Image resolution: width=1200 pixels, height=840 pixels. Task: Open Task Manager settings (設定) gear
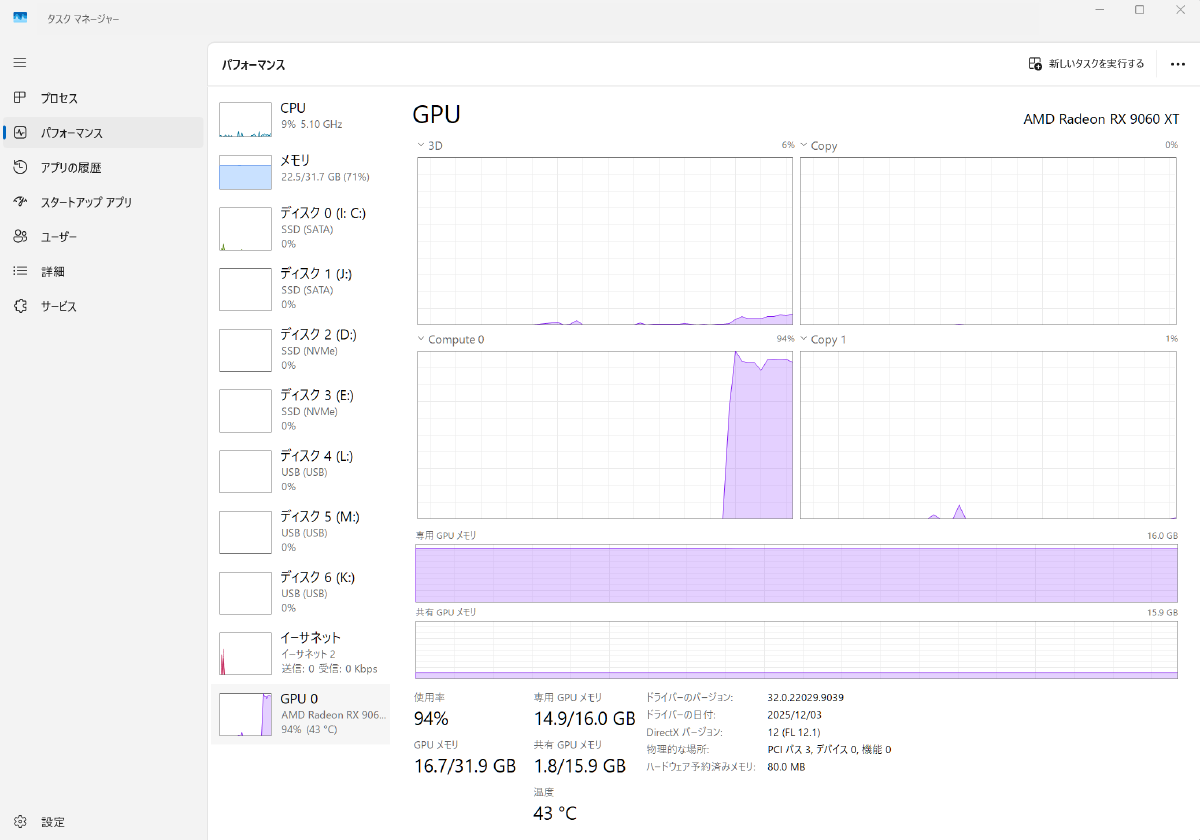(21, 821)
